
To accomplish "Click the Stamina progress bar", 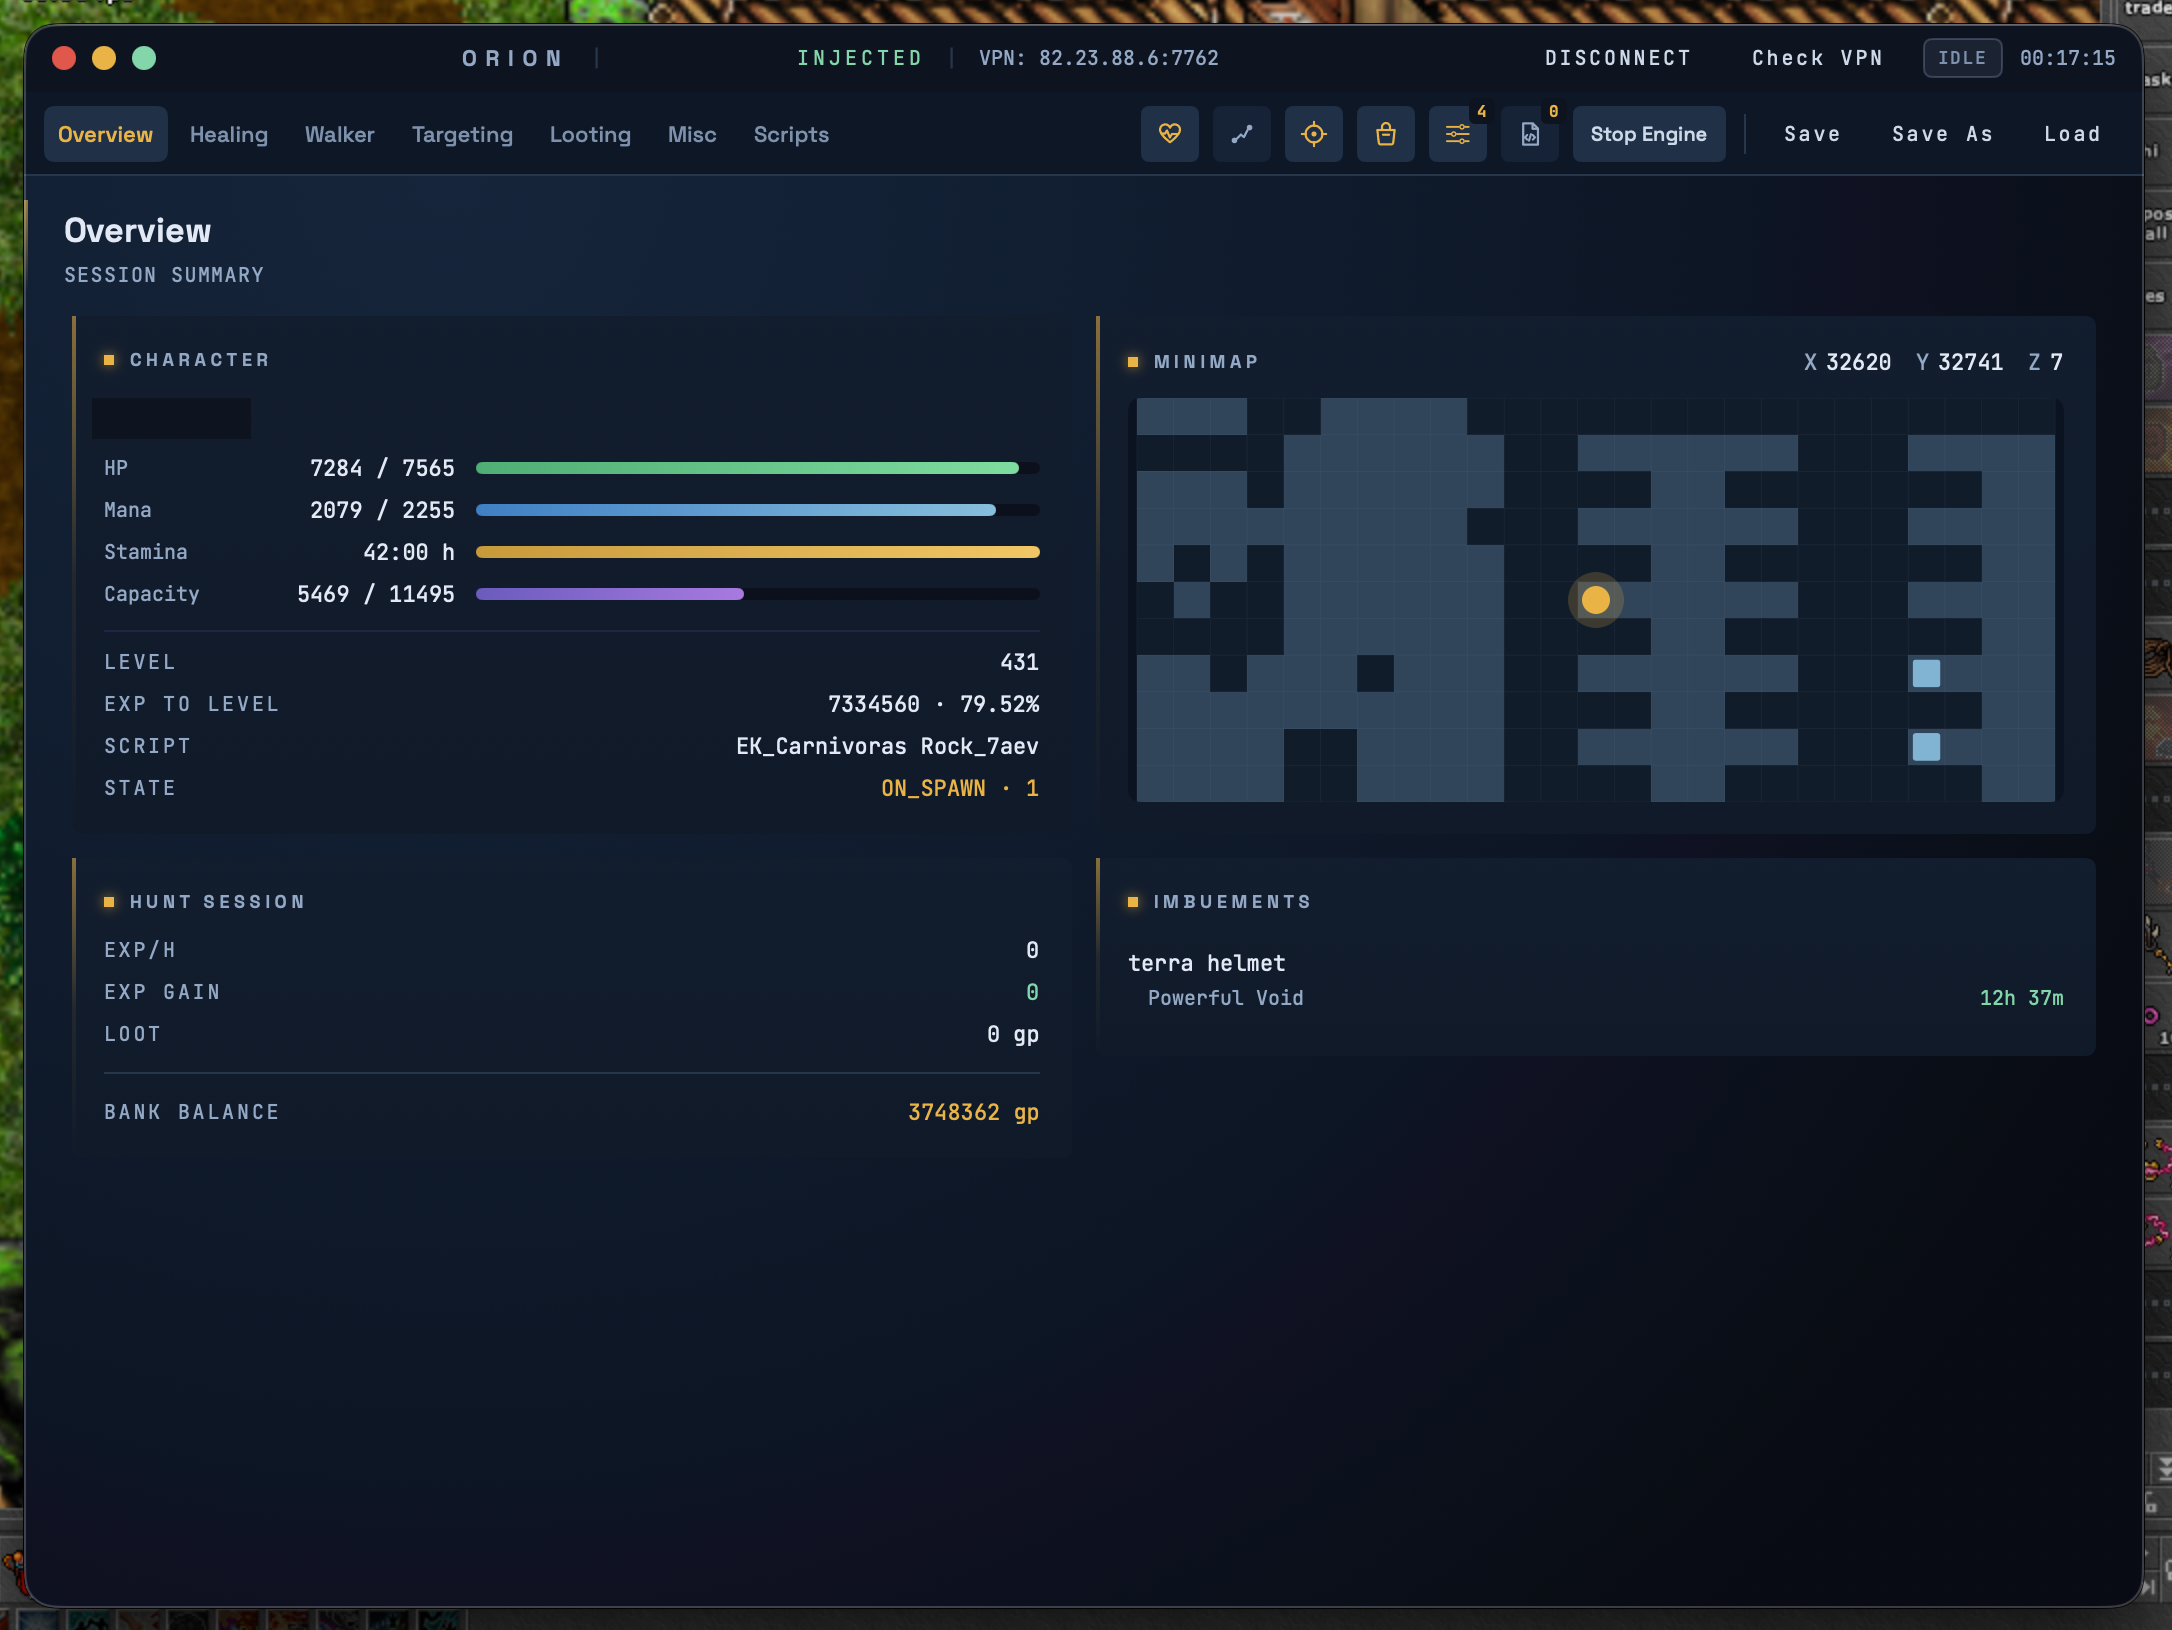I will [x=757, y=552].
